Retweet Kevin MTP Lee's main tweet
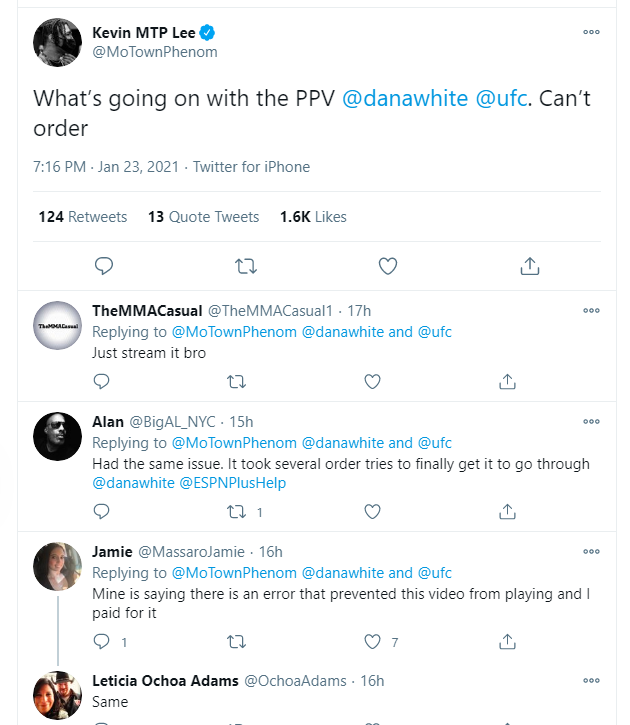Viewport: 630px width, 725px height. [245, 265]
